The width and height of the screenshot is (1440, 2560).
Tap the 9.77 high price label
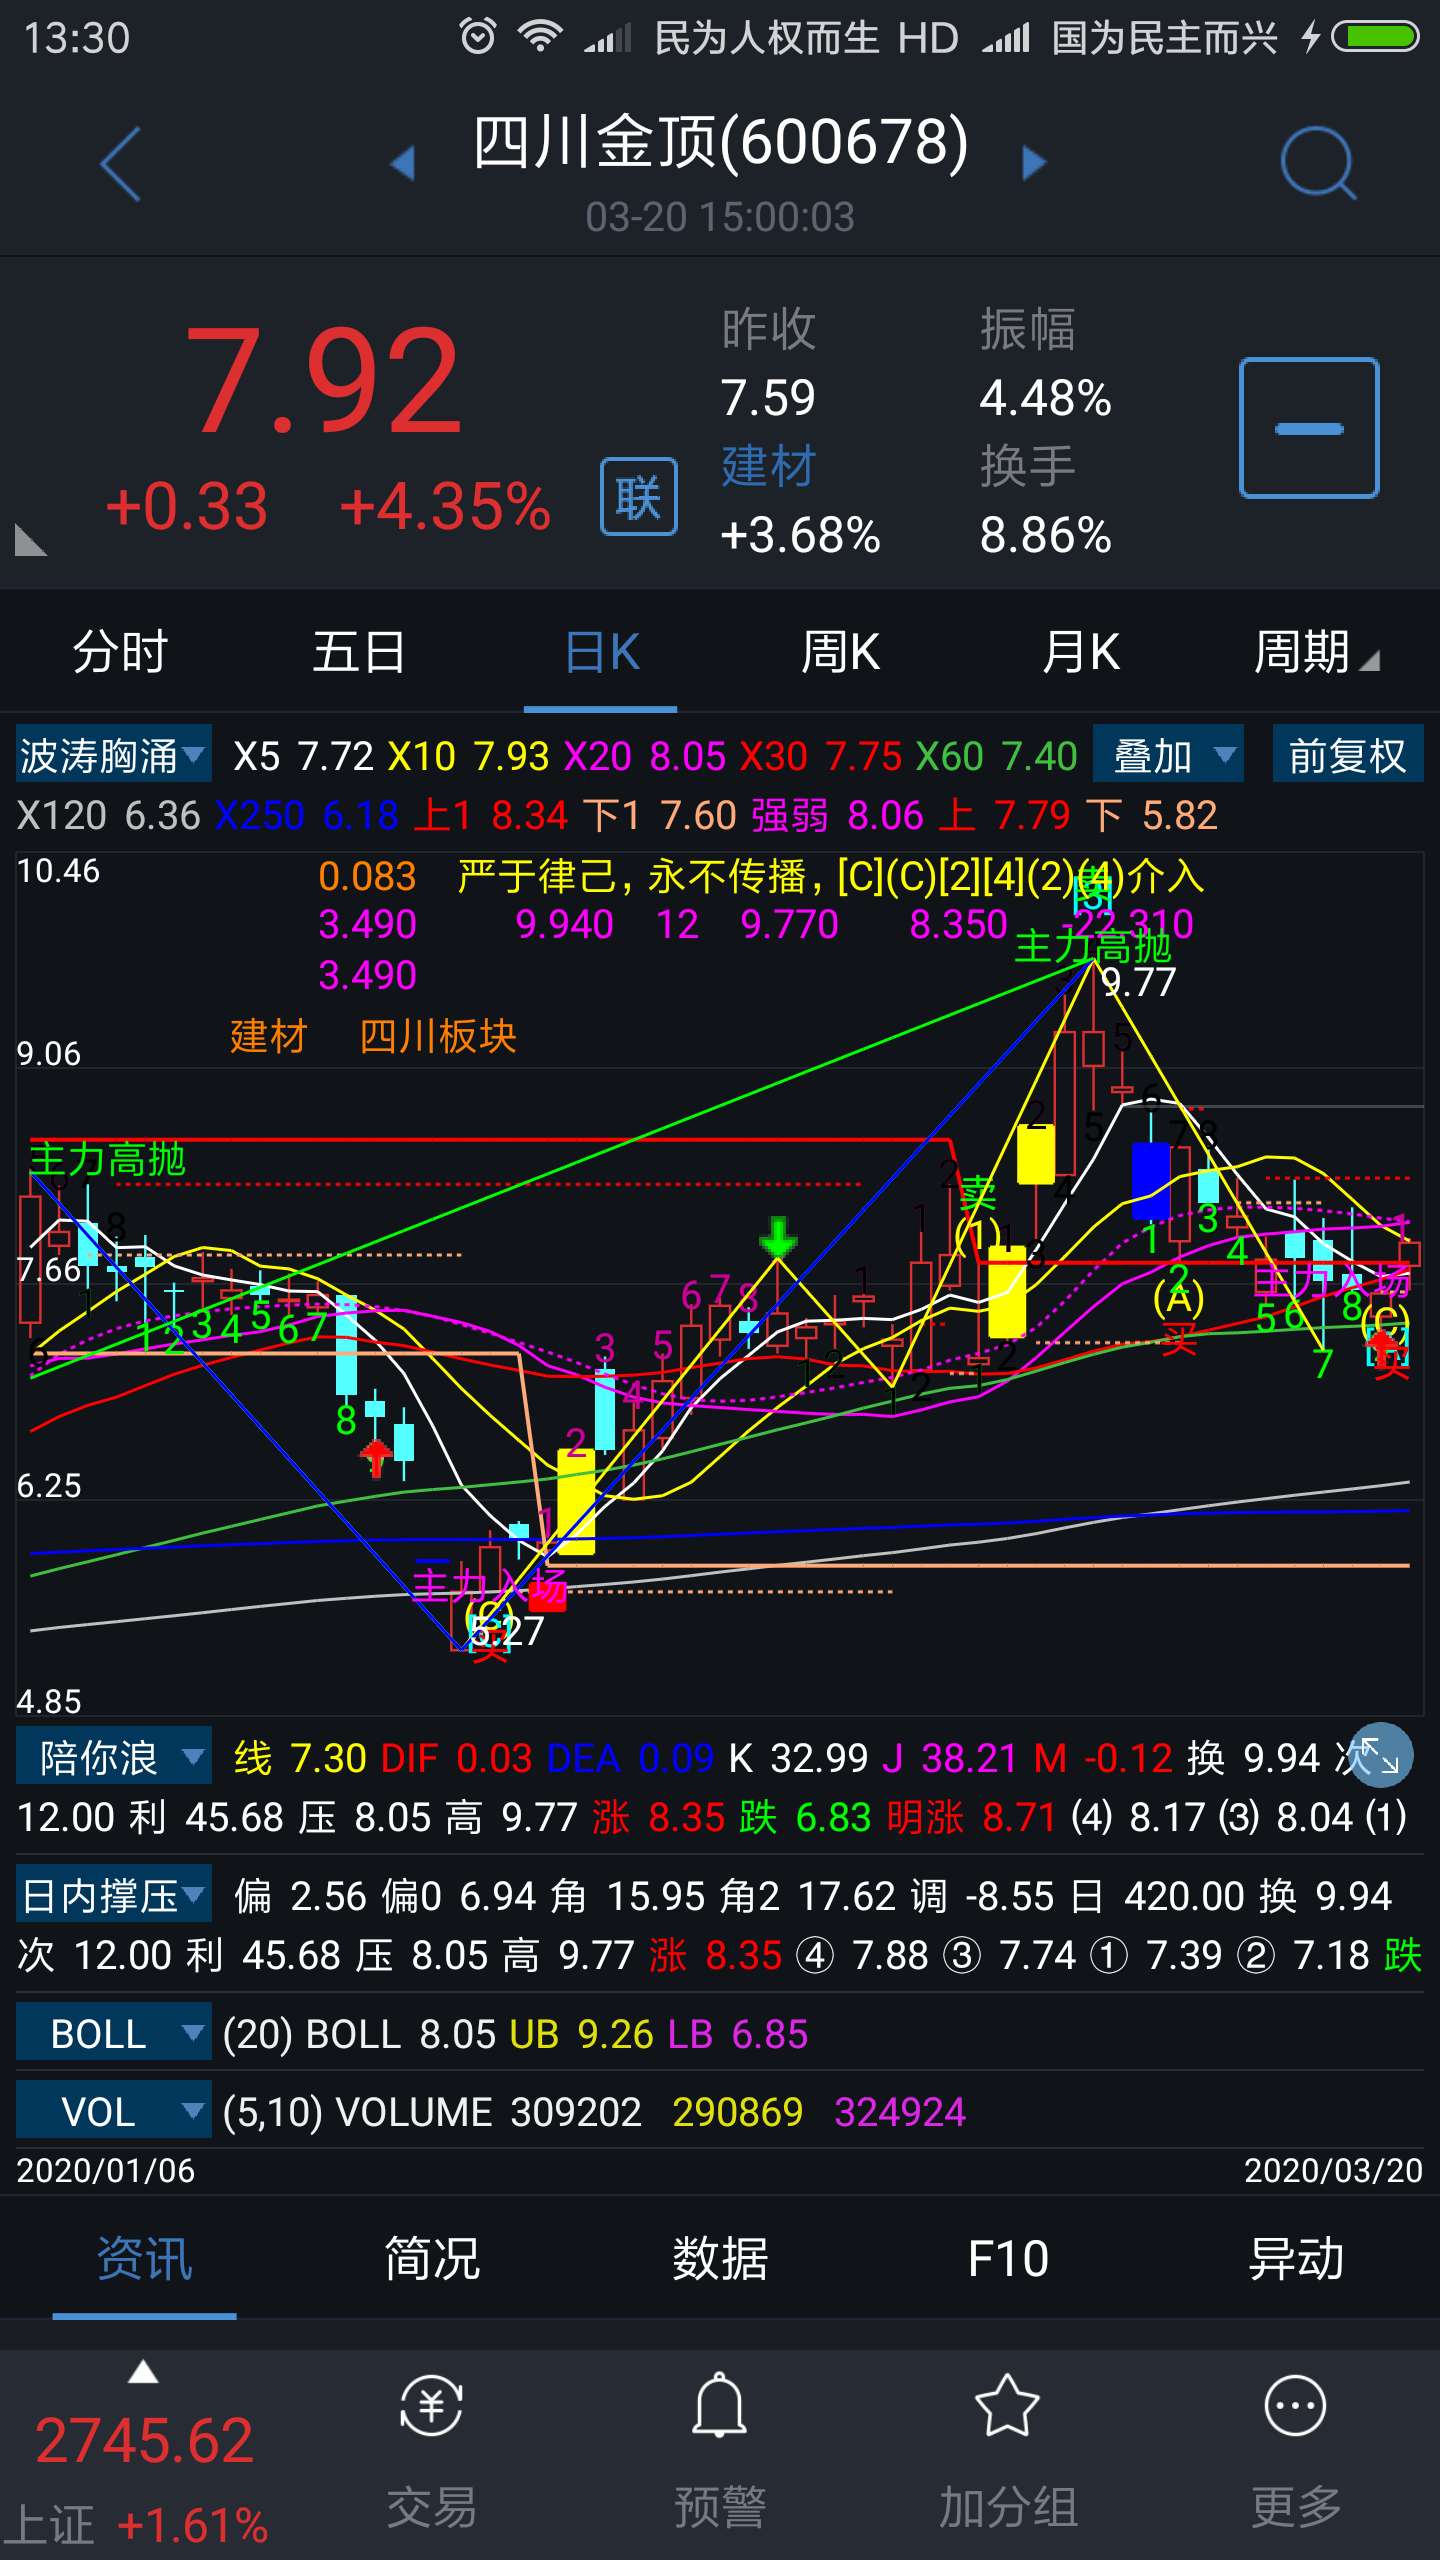click(x=1139, y=982)
